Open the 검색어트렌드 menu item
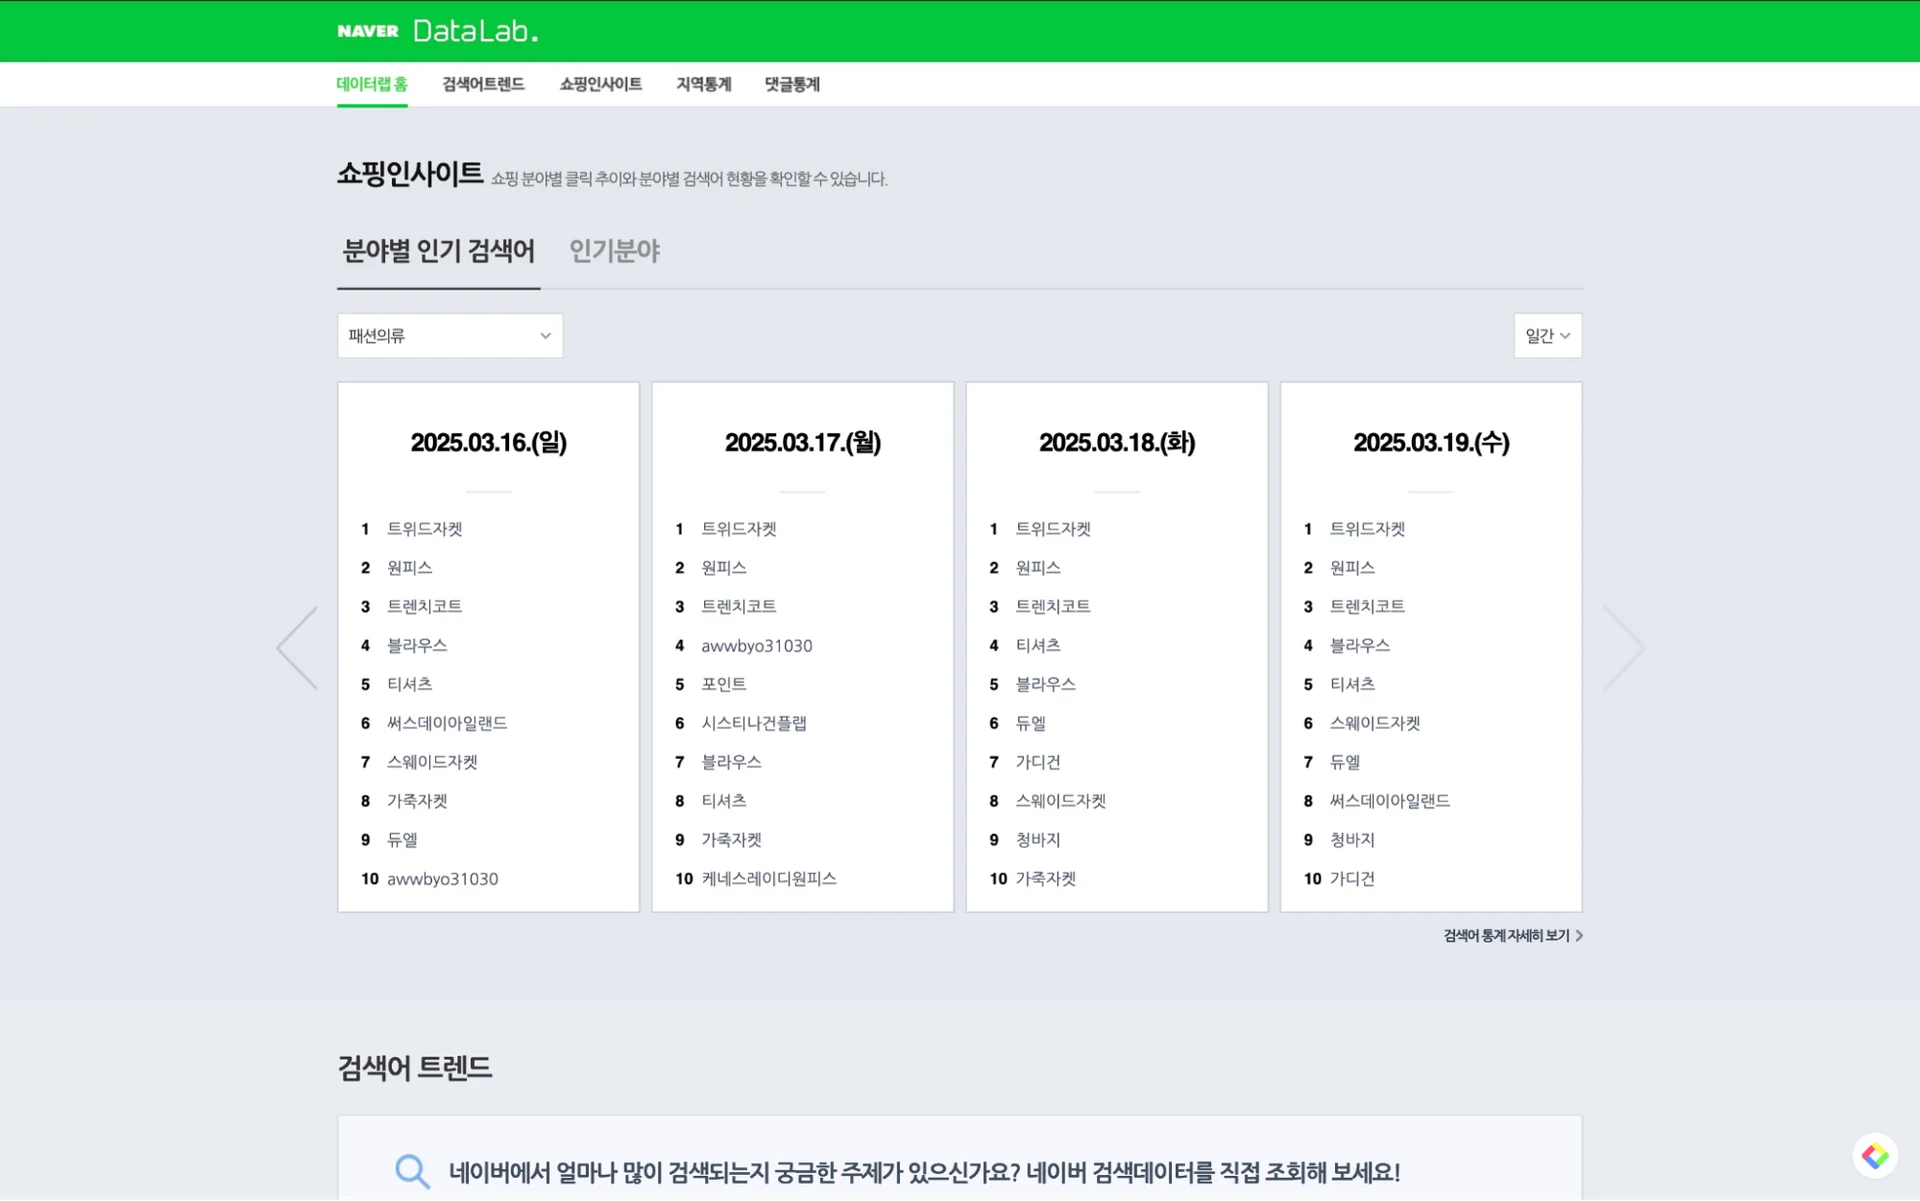Viewport: 1920px width, 1201px height. tap(483, 84)
